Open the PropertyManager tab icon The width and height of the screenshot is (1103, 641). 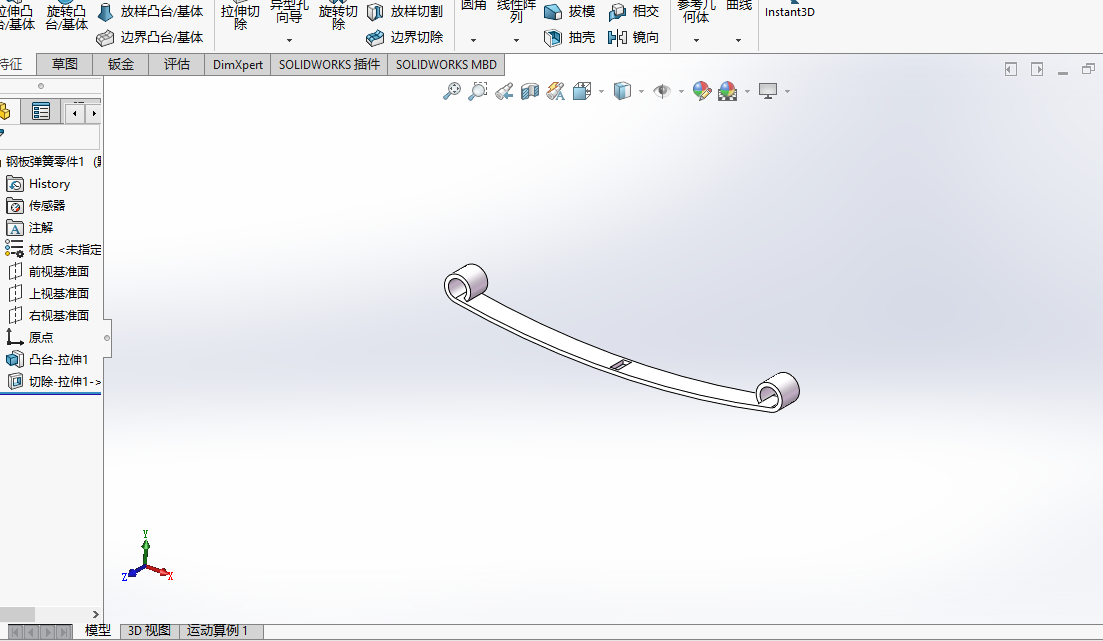tap(41, 111)
